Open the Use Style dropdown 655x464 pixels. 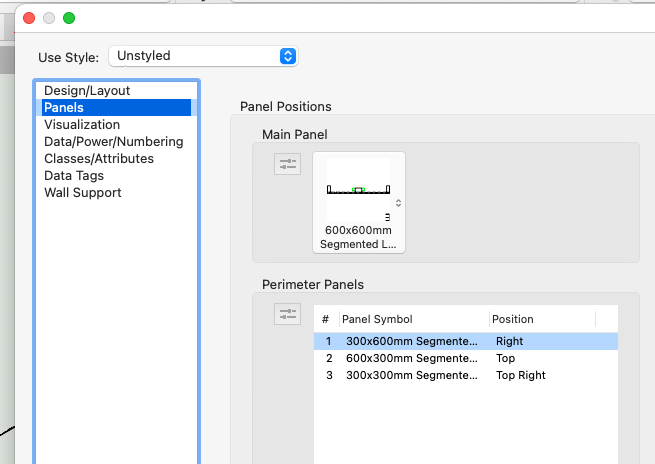coord(204,56)
